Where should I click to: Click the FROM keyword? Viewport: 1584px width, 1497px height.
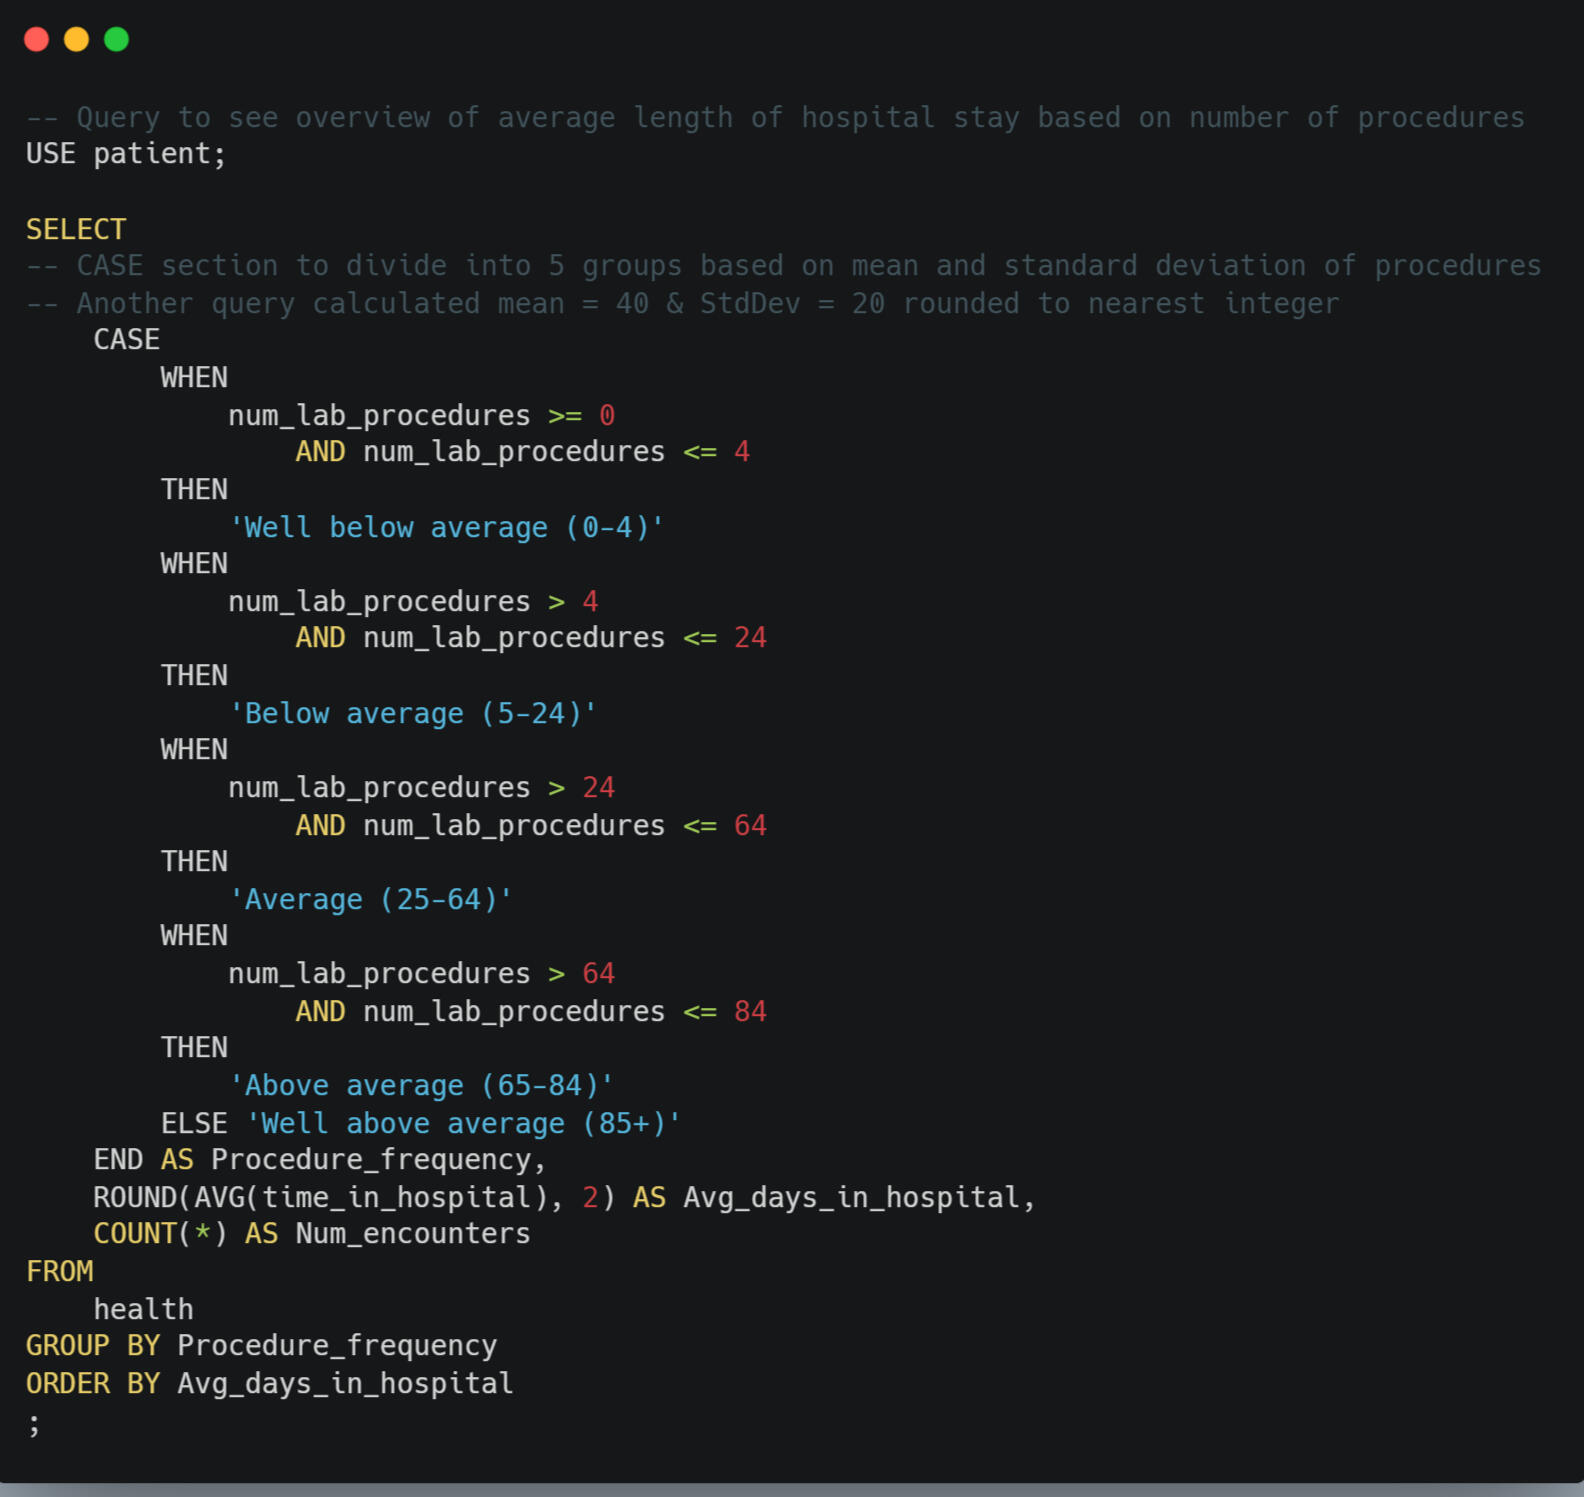[60, 1271]
